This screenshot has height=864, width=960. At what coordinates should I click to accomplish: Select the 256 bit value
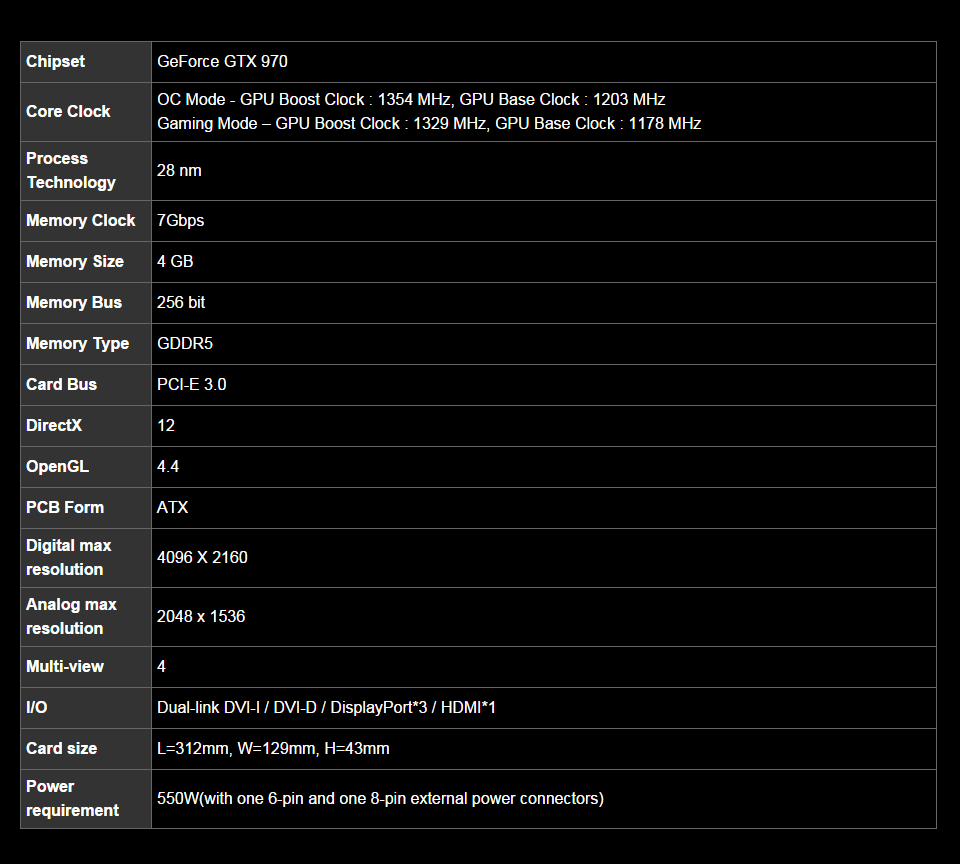[x=181, y=302]
